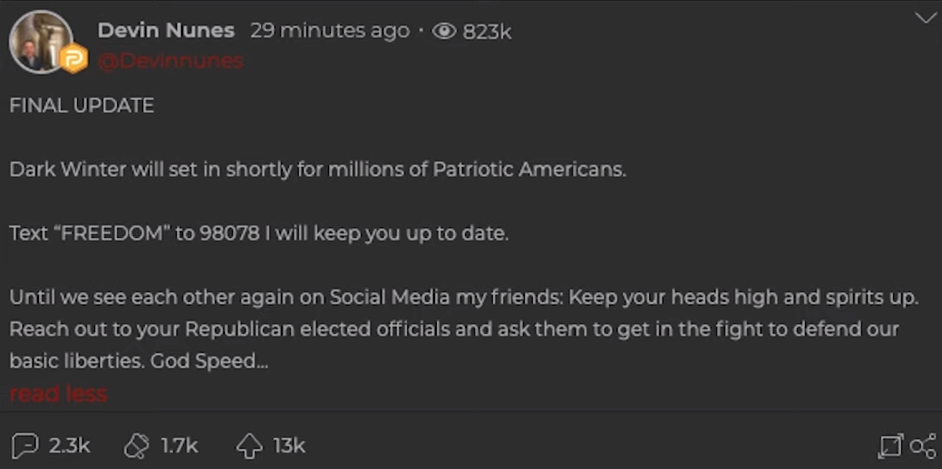
Task: Open post in new window icon
Action: [x=889, y=446]
